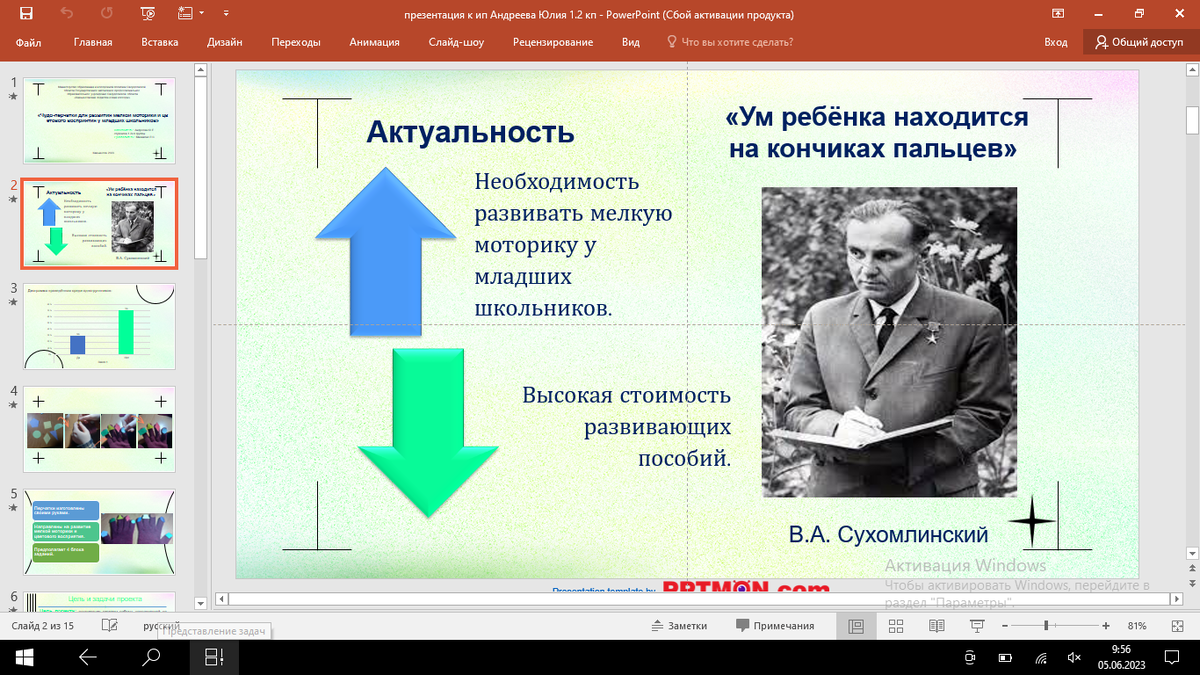Click the muted volume tray icon
The height and width of the screenshot is (675, 1200).
pyautogui.click(x=1074, y=657)
